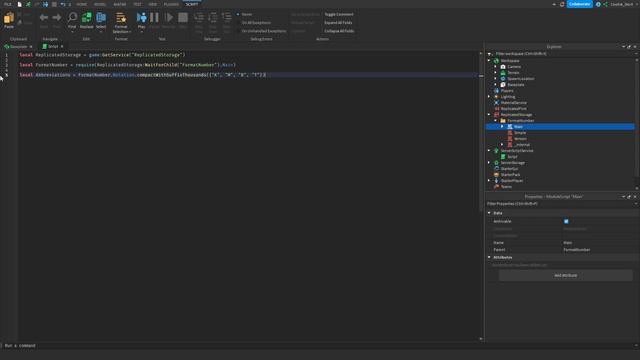The image size is (640, 360).
Task: Go back with the navigate Back arrow
Action: point(44,18)
